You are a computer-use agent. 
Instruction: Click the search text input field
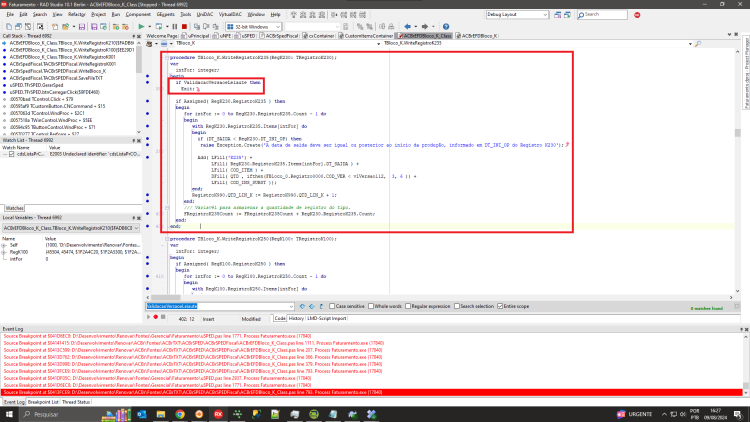click(x=217, y=306)
